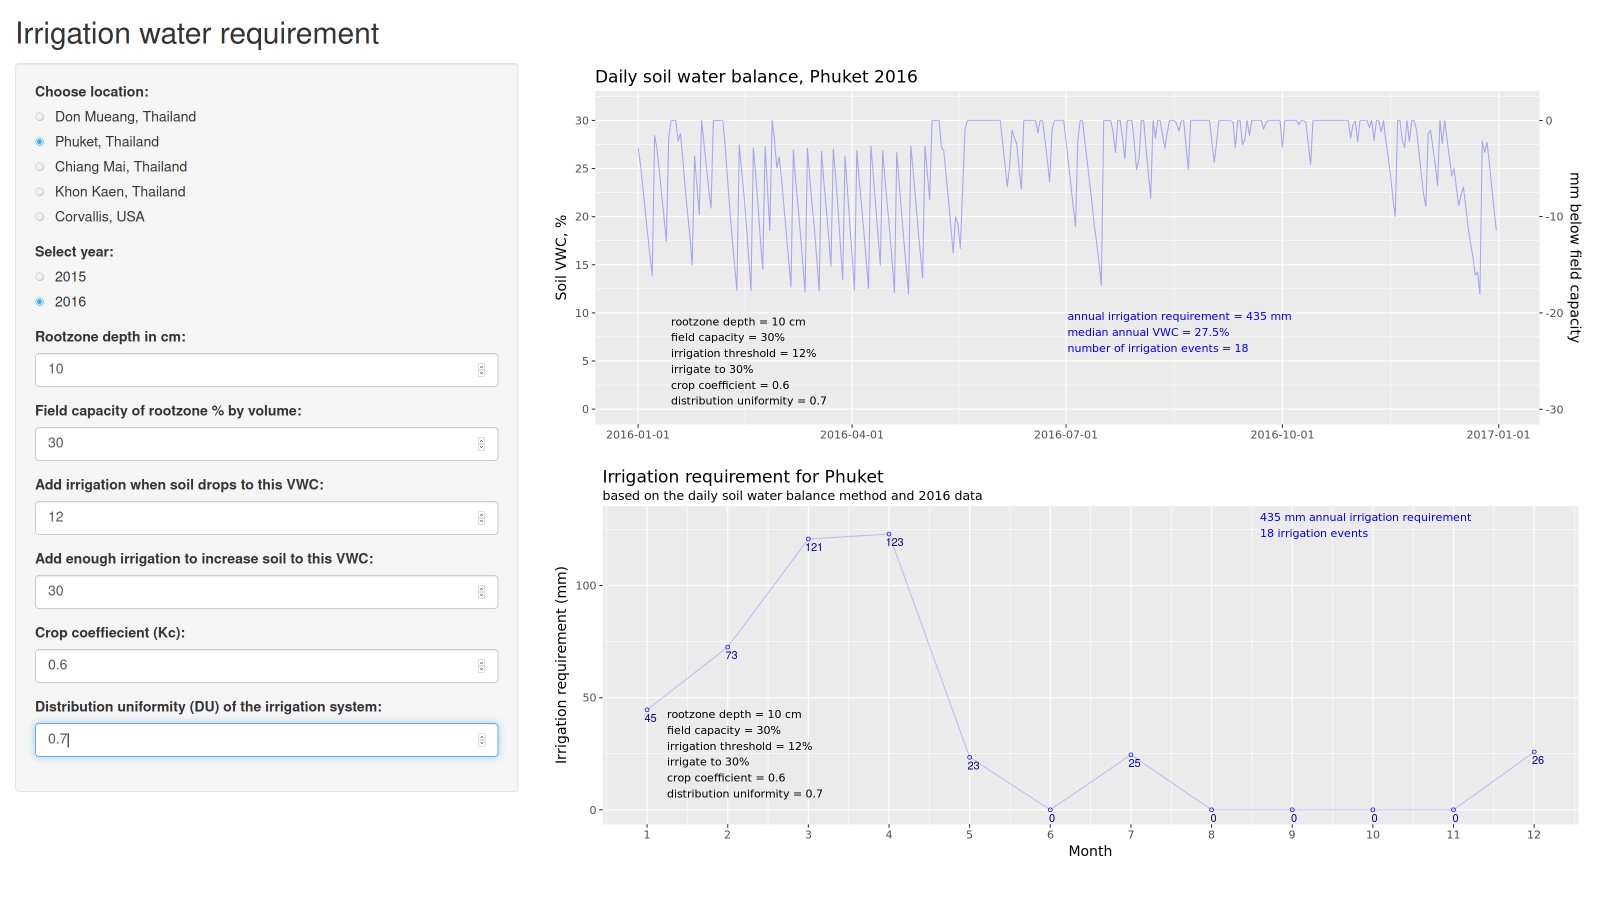Select year 2016
This screenshot has height=900, width=1600.
coord(40,302)
